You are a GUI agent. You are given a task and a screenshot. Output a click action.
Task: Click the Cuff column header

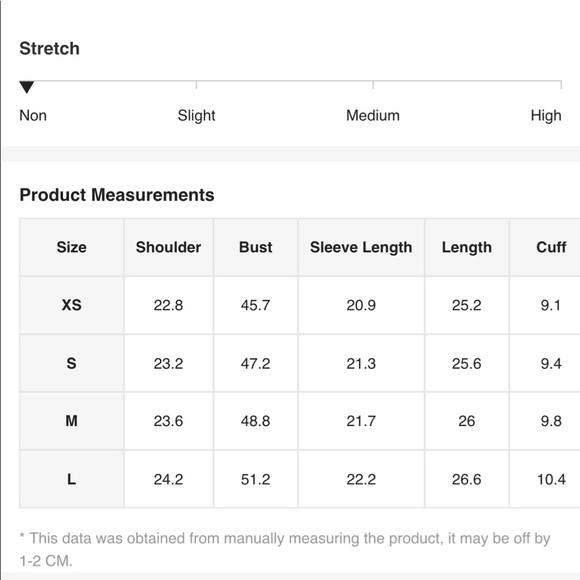[x=545, y=247]
